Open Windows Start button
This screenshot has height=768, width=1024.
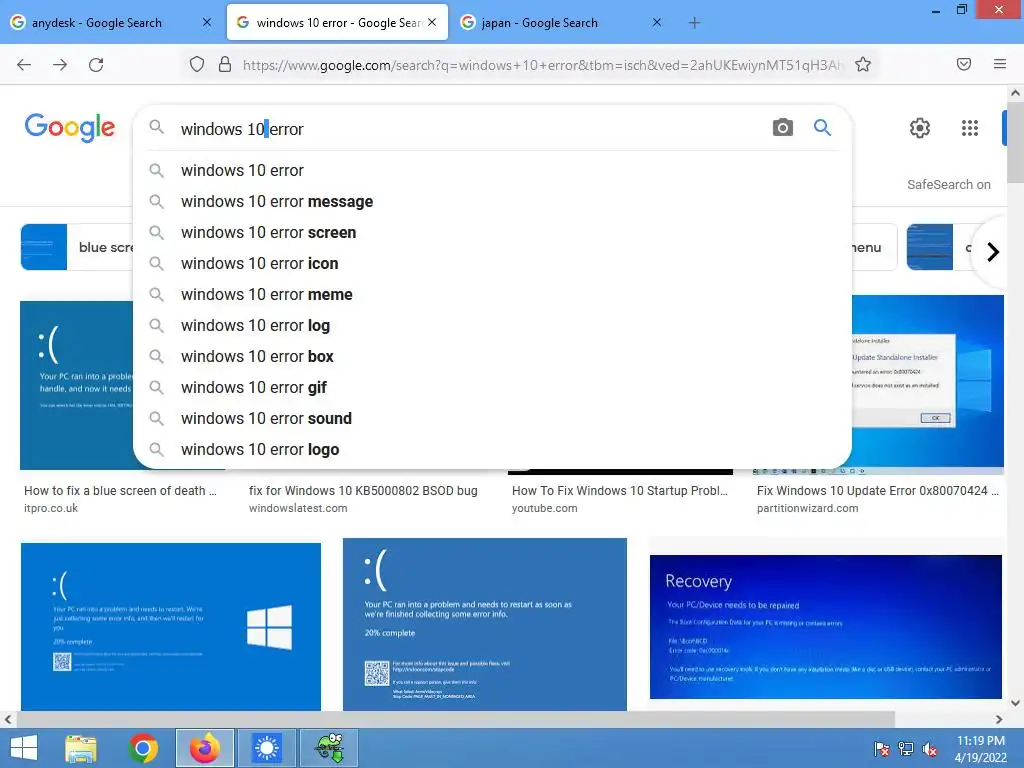pos(24,748)
